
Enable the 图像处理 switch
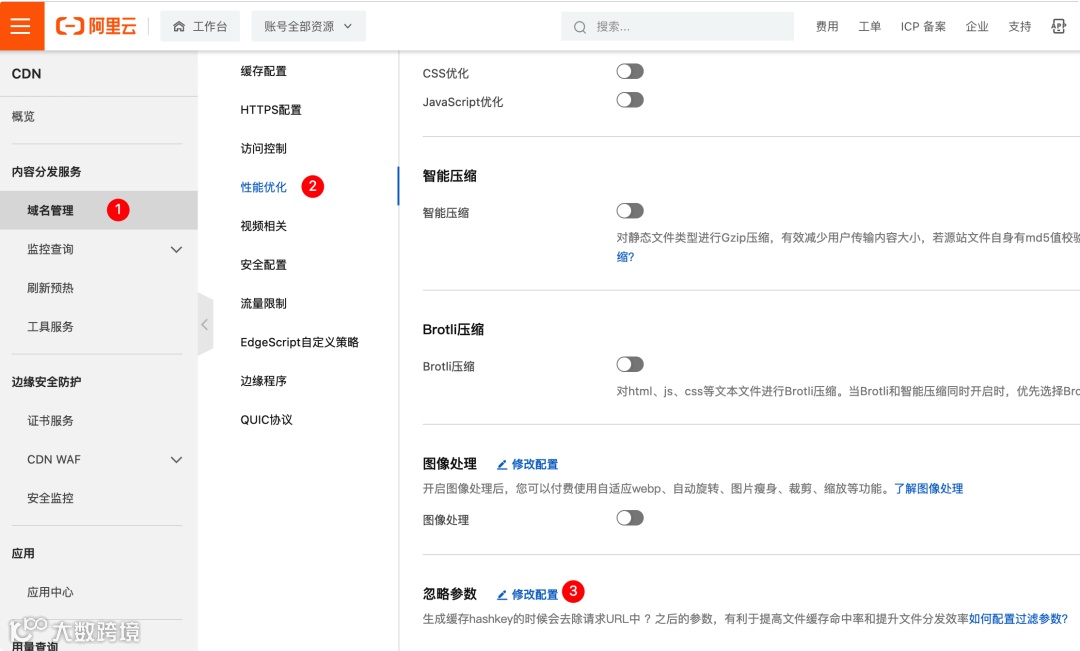630,518
